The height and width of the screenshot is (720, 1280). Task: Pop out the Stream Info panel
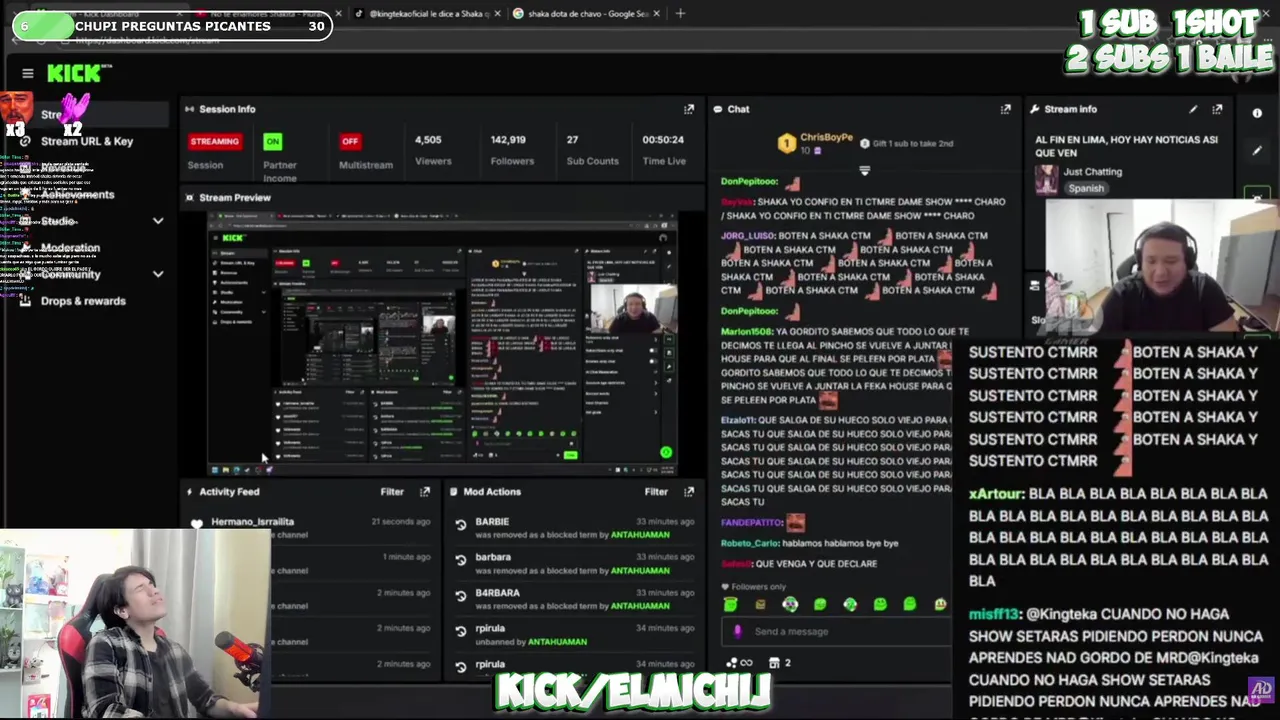[1217, 109]
